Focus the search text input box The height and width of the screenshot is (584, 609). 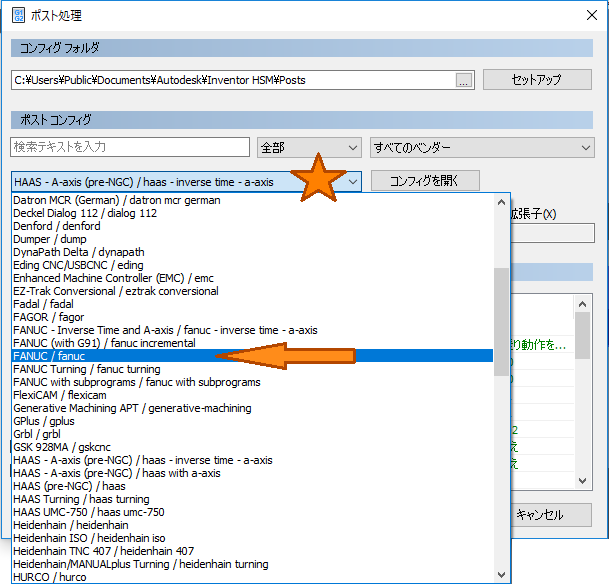[130, 147]
